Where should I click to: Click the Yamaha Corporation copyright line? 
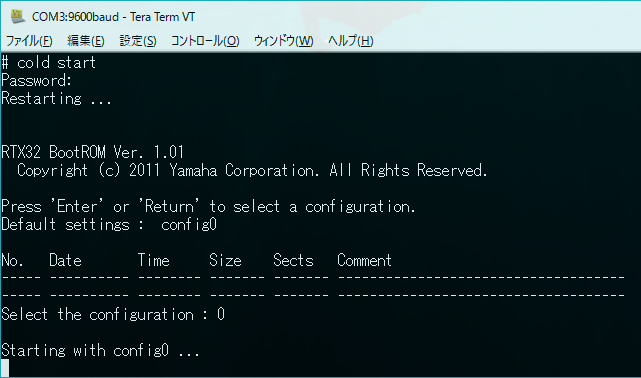click(x=252, y=170)
